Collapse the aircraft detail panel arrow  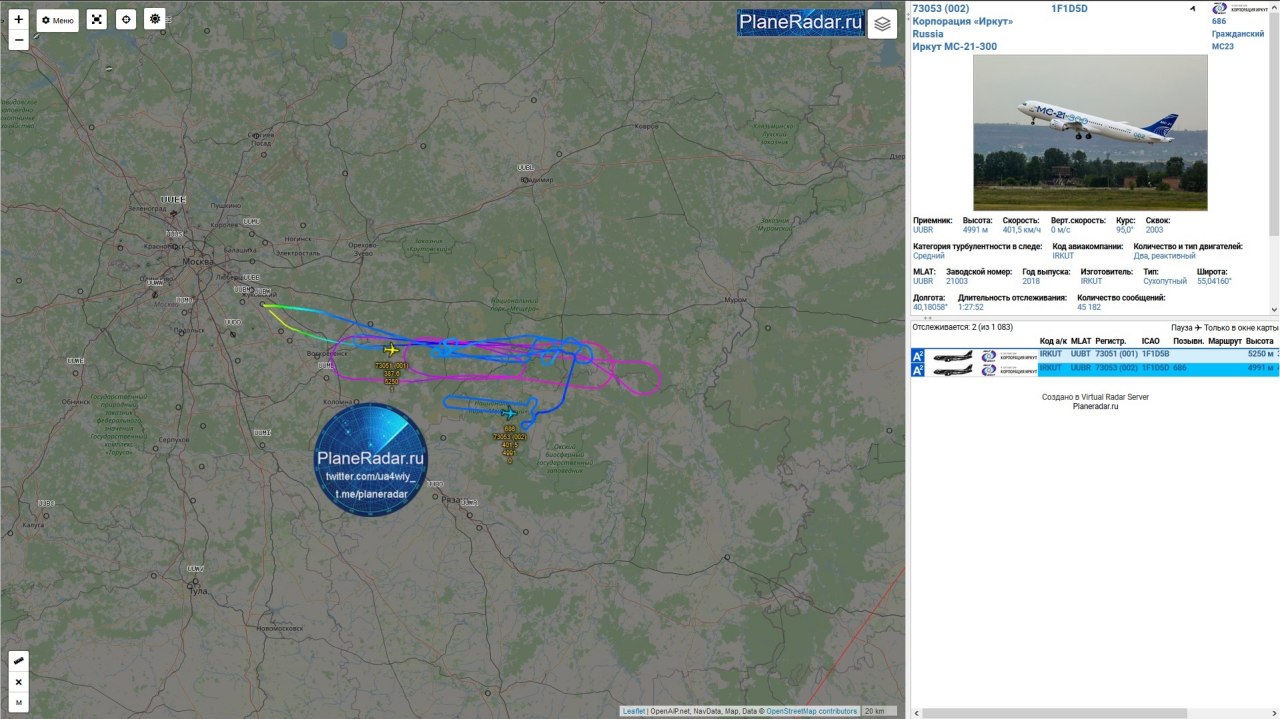point(1192,8)
